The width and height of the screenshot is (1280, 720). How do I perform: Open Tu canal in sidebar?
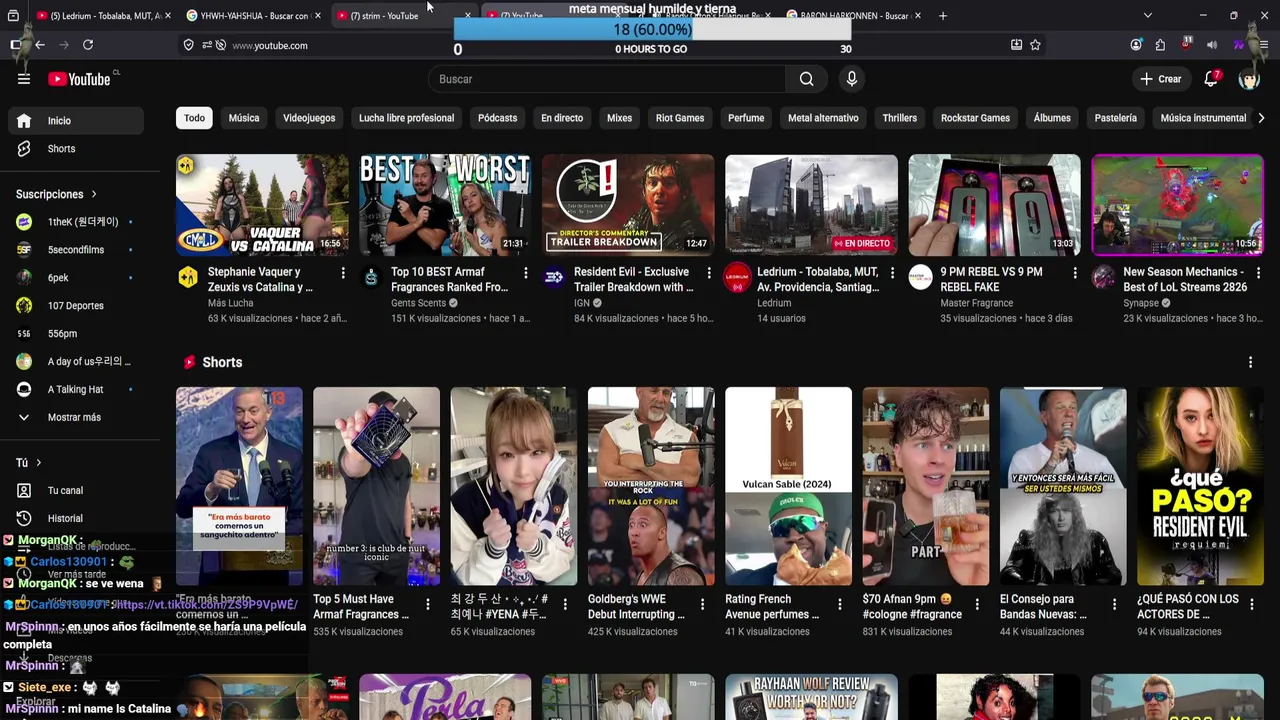tap(76, 490)
